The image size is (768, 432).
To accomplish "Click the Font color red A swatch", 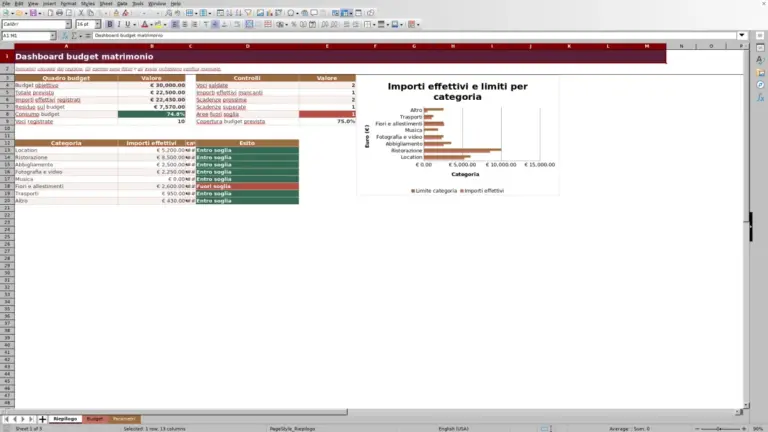I will 144,24.
